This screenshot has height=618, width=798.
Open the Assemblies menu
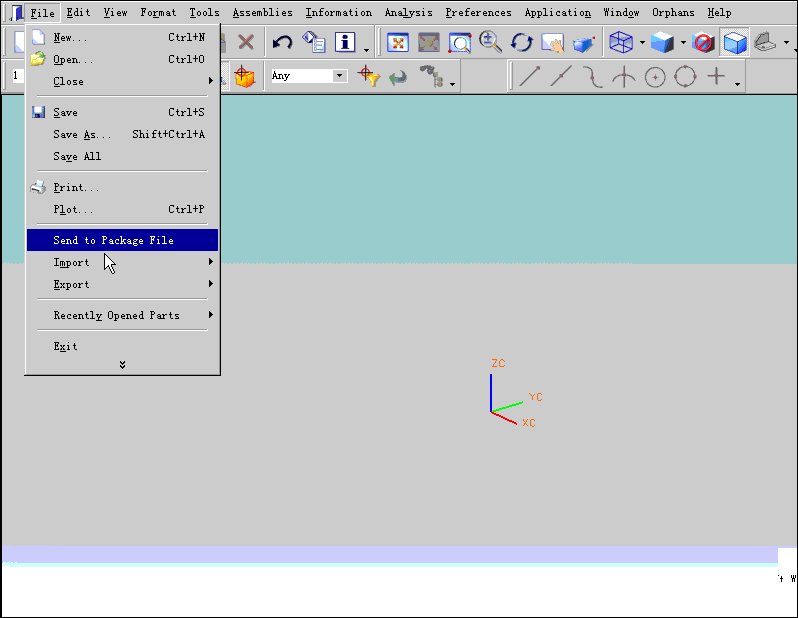(x=263, y=13)
